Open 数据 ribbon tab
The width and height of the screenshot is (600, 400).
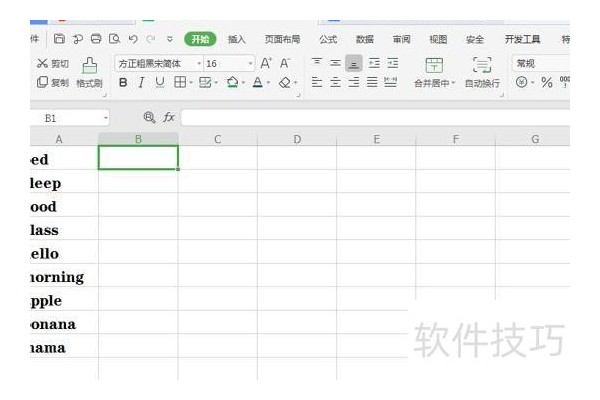coord(365,39)
